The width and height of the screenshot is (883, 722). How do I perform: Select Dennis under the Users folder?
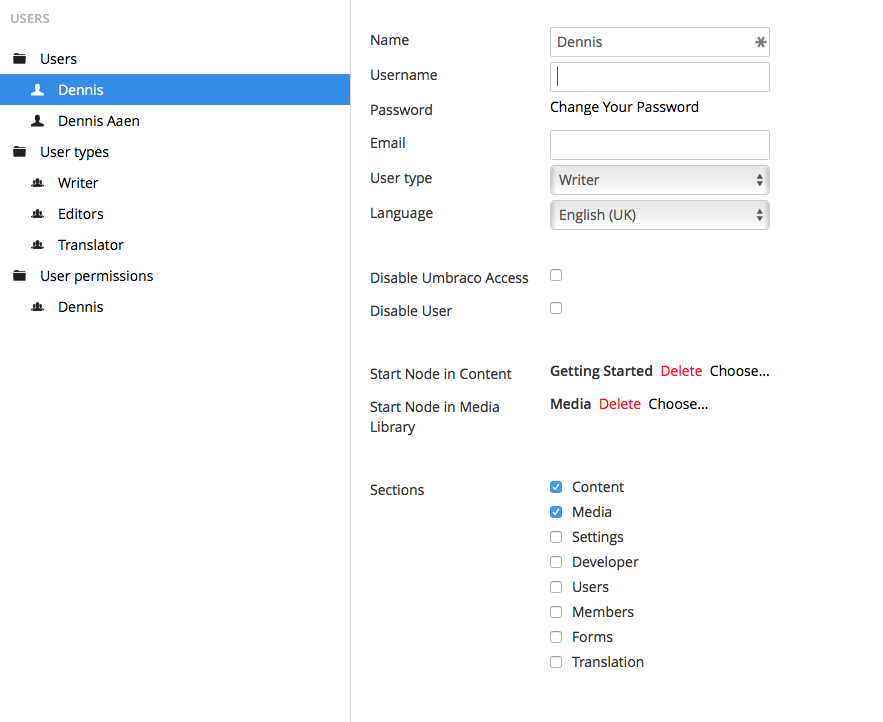(81, 90)
